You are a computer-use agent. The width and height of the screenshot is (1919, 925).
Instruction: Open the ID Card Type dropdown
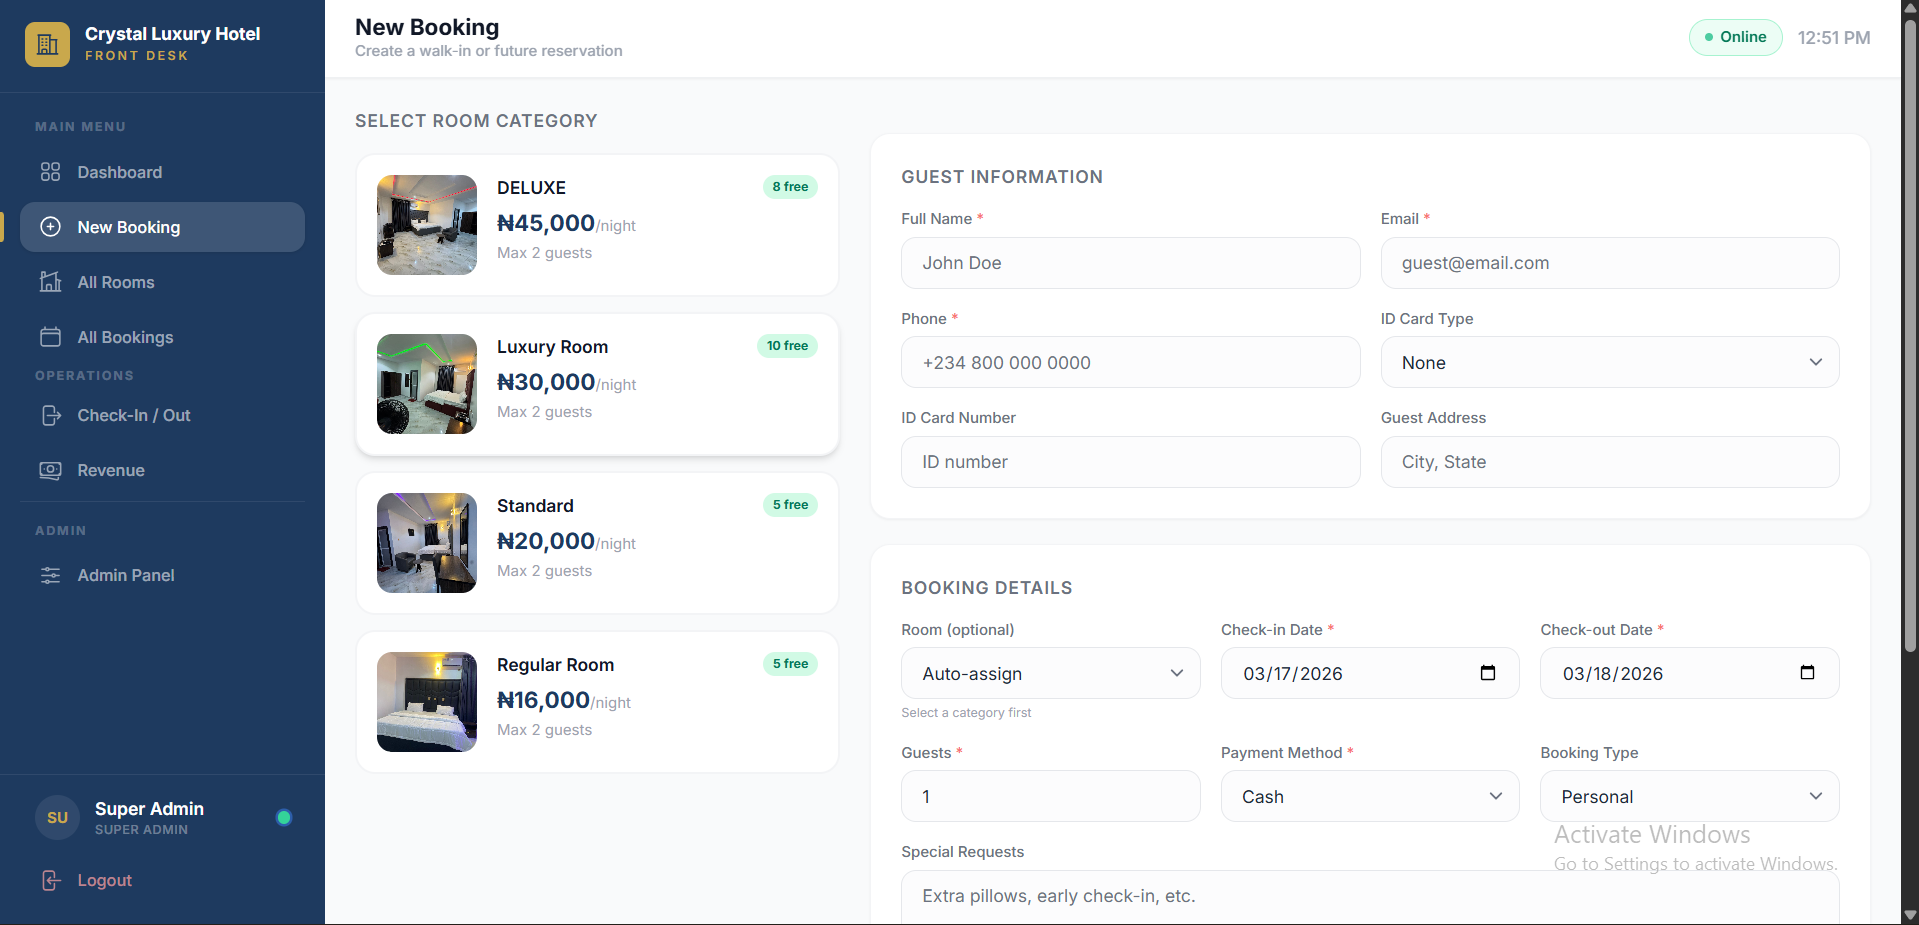pos(1609,362)
